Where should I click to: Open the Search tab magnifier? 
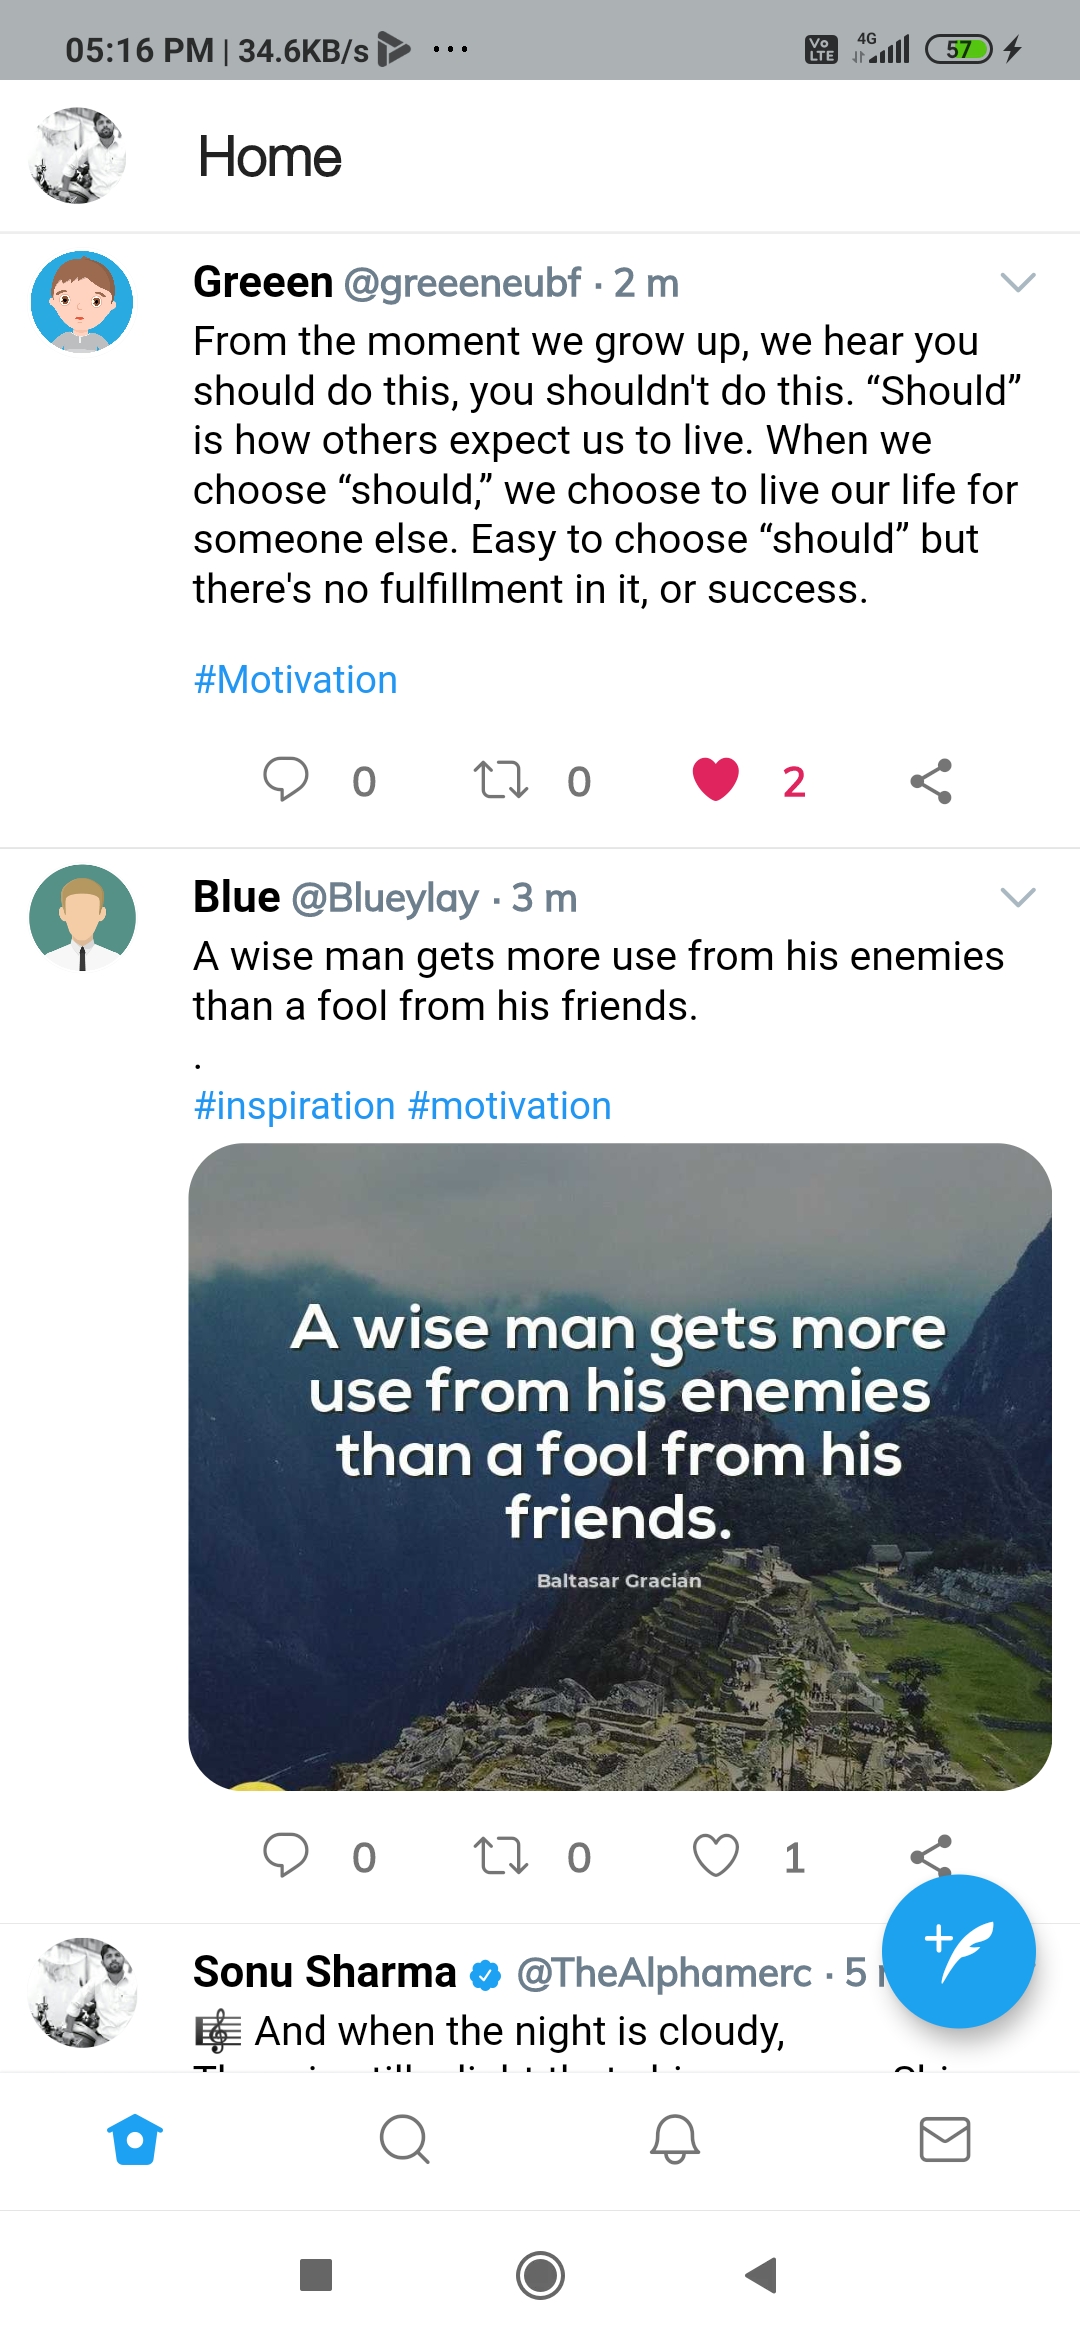405,2139
